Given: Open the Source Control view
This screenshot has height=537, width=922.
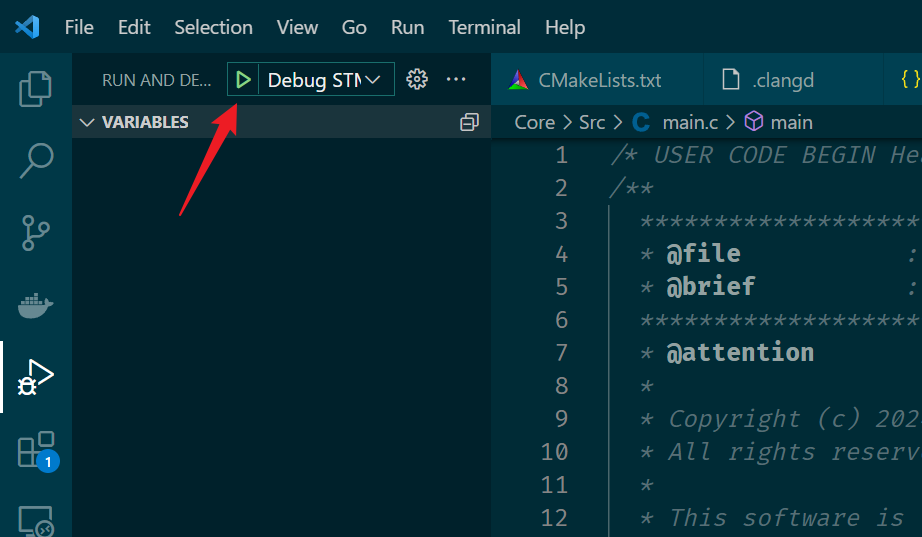Looking at the screenshot, I should coord(36,232).
